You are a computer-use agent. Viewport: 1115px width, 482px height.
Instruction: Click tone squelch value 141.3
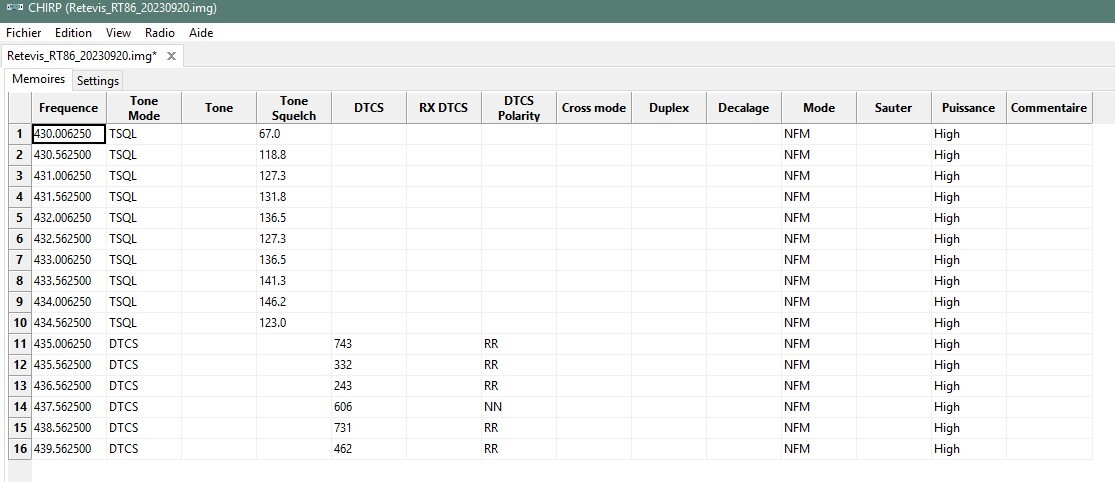tap(294, 281)
